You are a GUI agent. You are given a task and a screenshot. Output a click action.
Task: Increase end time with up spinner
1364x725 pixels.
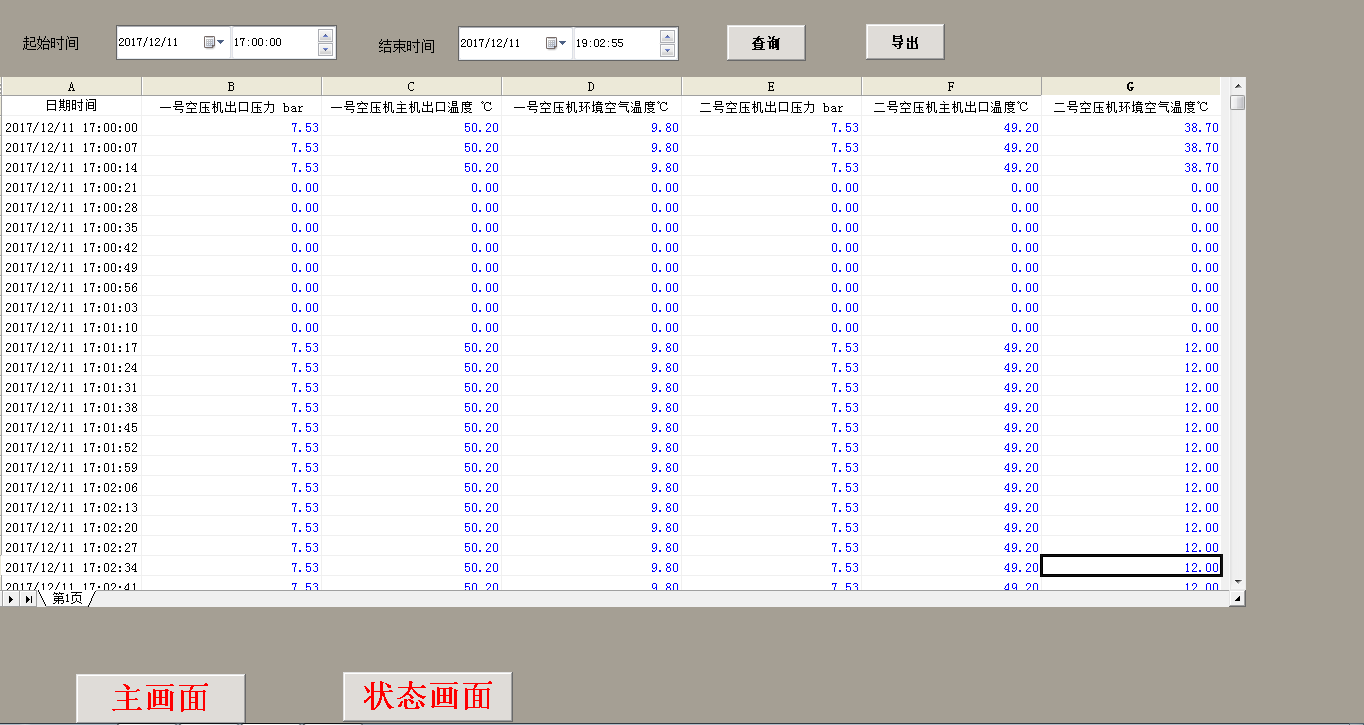(667, 37)
